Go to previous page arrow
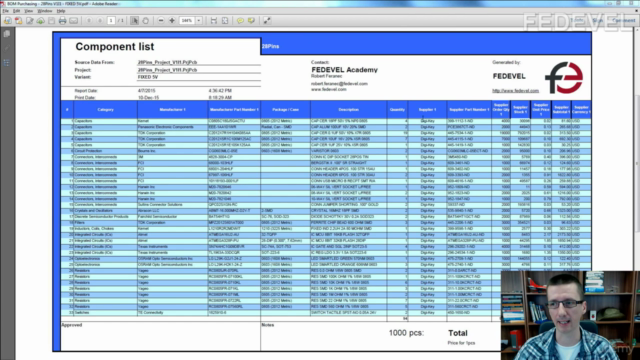Screen dimensions: 640x360 (x=89, y=20)
